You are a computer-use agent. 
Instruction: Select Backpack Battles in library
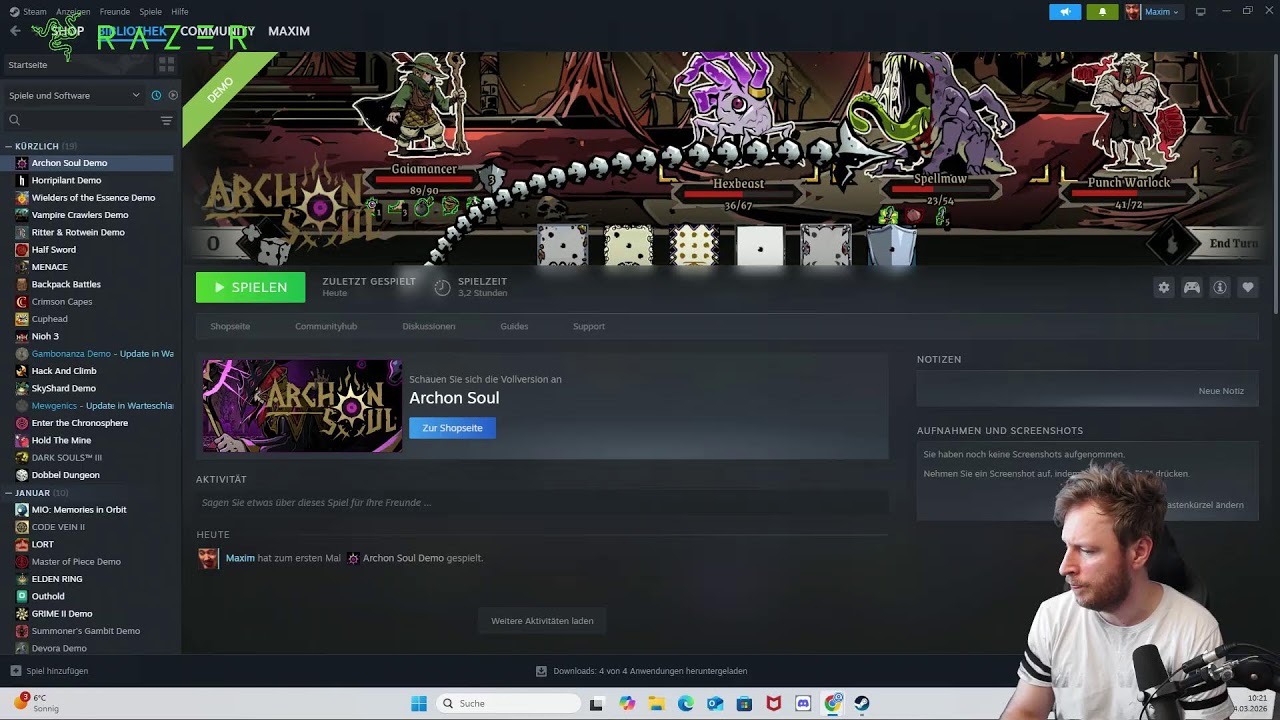click(x=66, y=284)
